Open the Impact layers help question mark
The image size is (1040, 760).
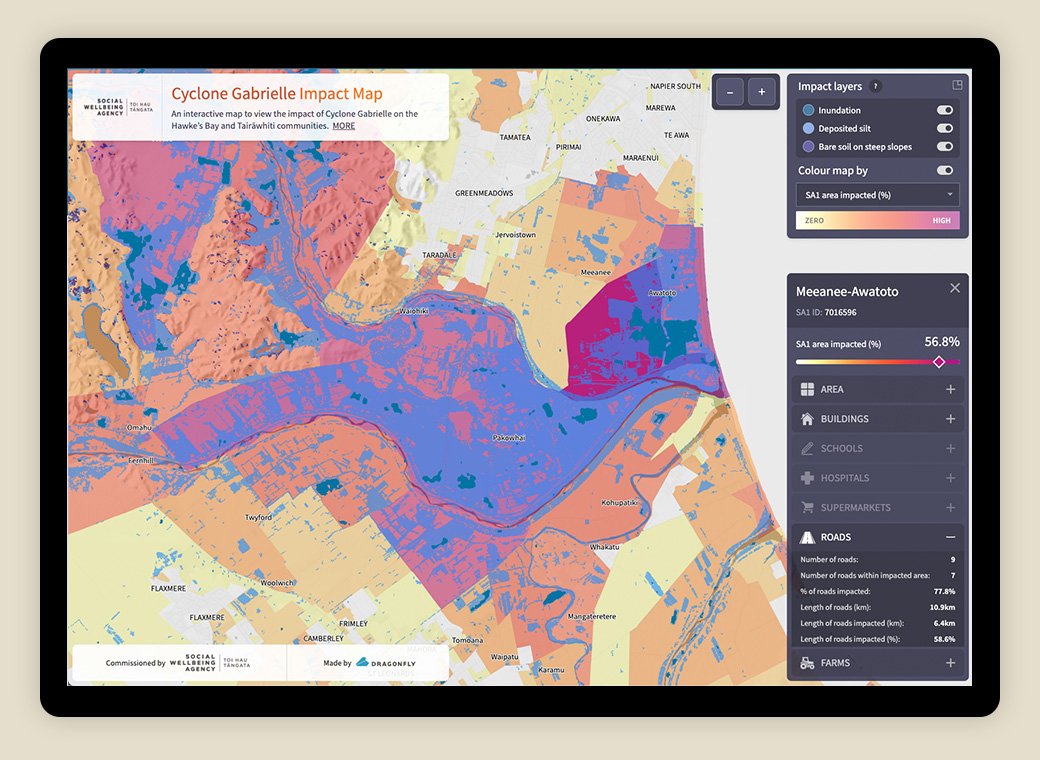[875, 87]
